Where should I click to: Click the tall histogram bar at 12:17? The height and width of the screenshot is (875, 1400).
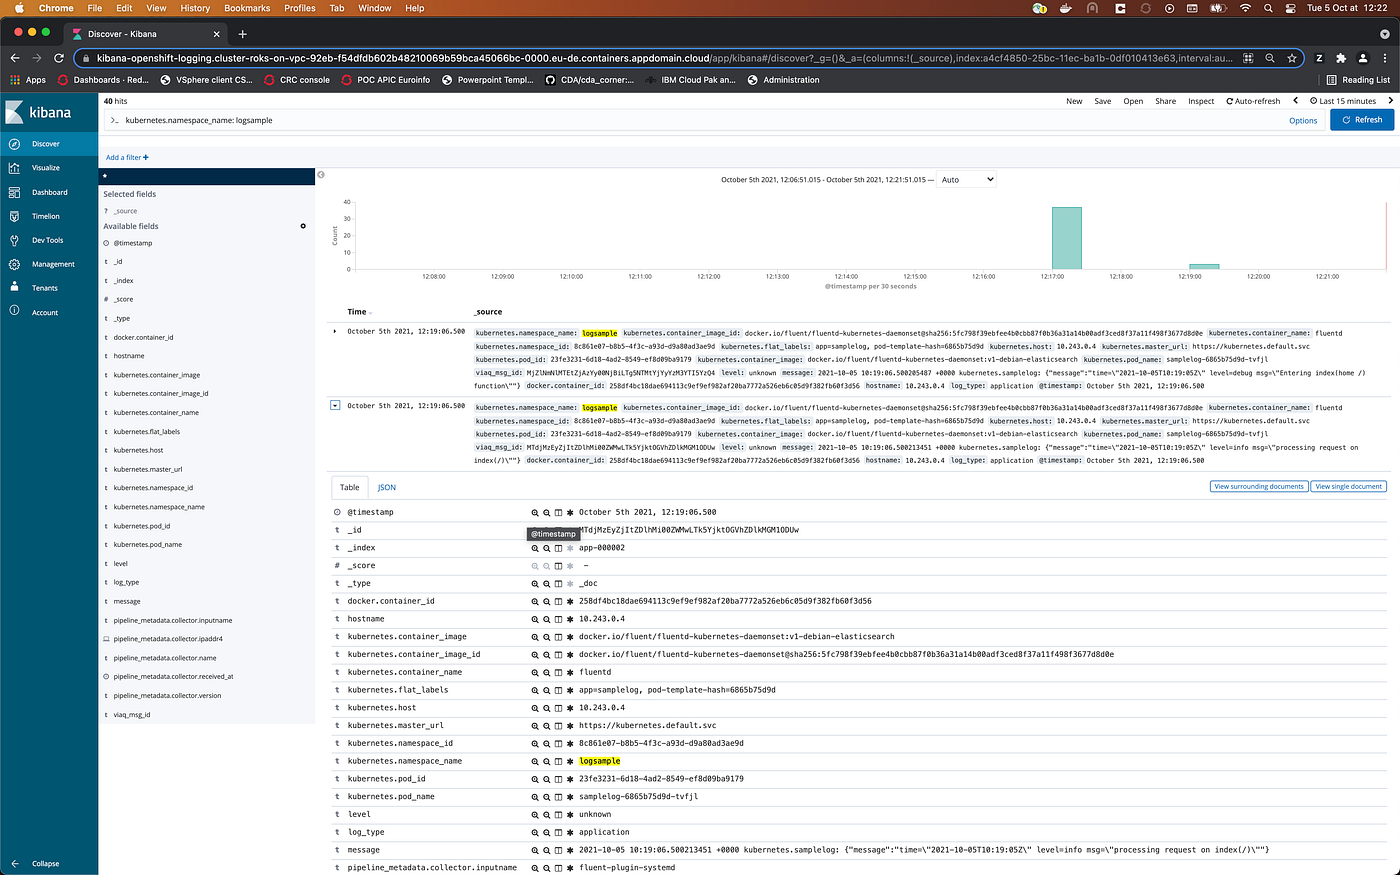pos(1066,238)
